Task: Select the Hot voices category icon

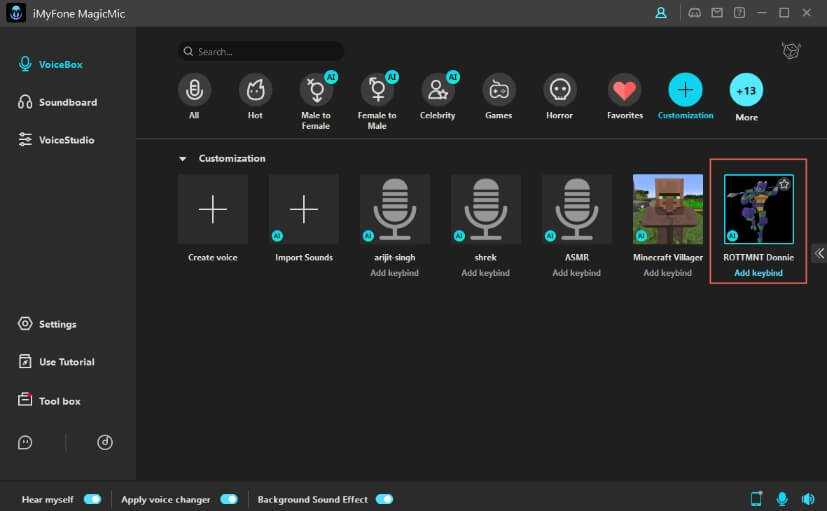Action: pyautogui.click(x=255, y=90)
